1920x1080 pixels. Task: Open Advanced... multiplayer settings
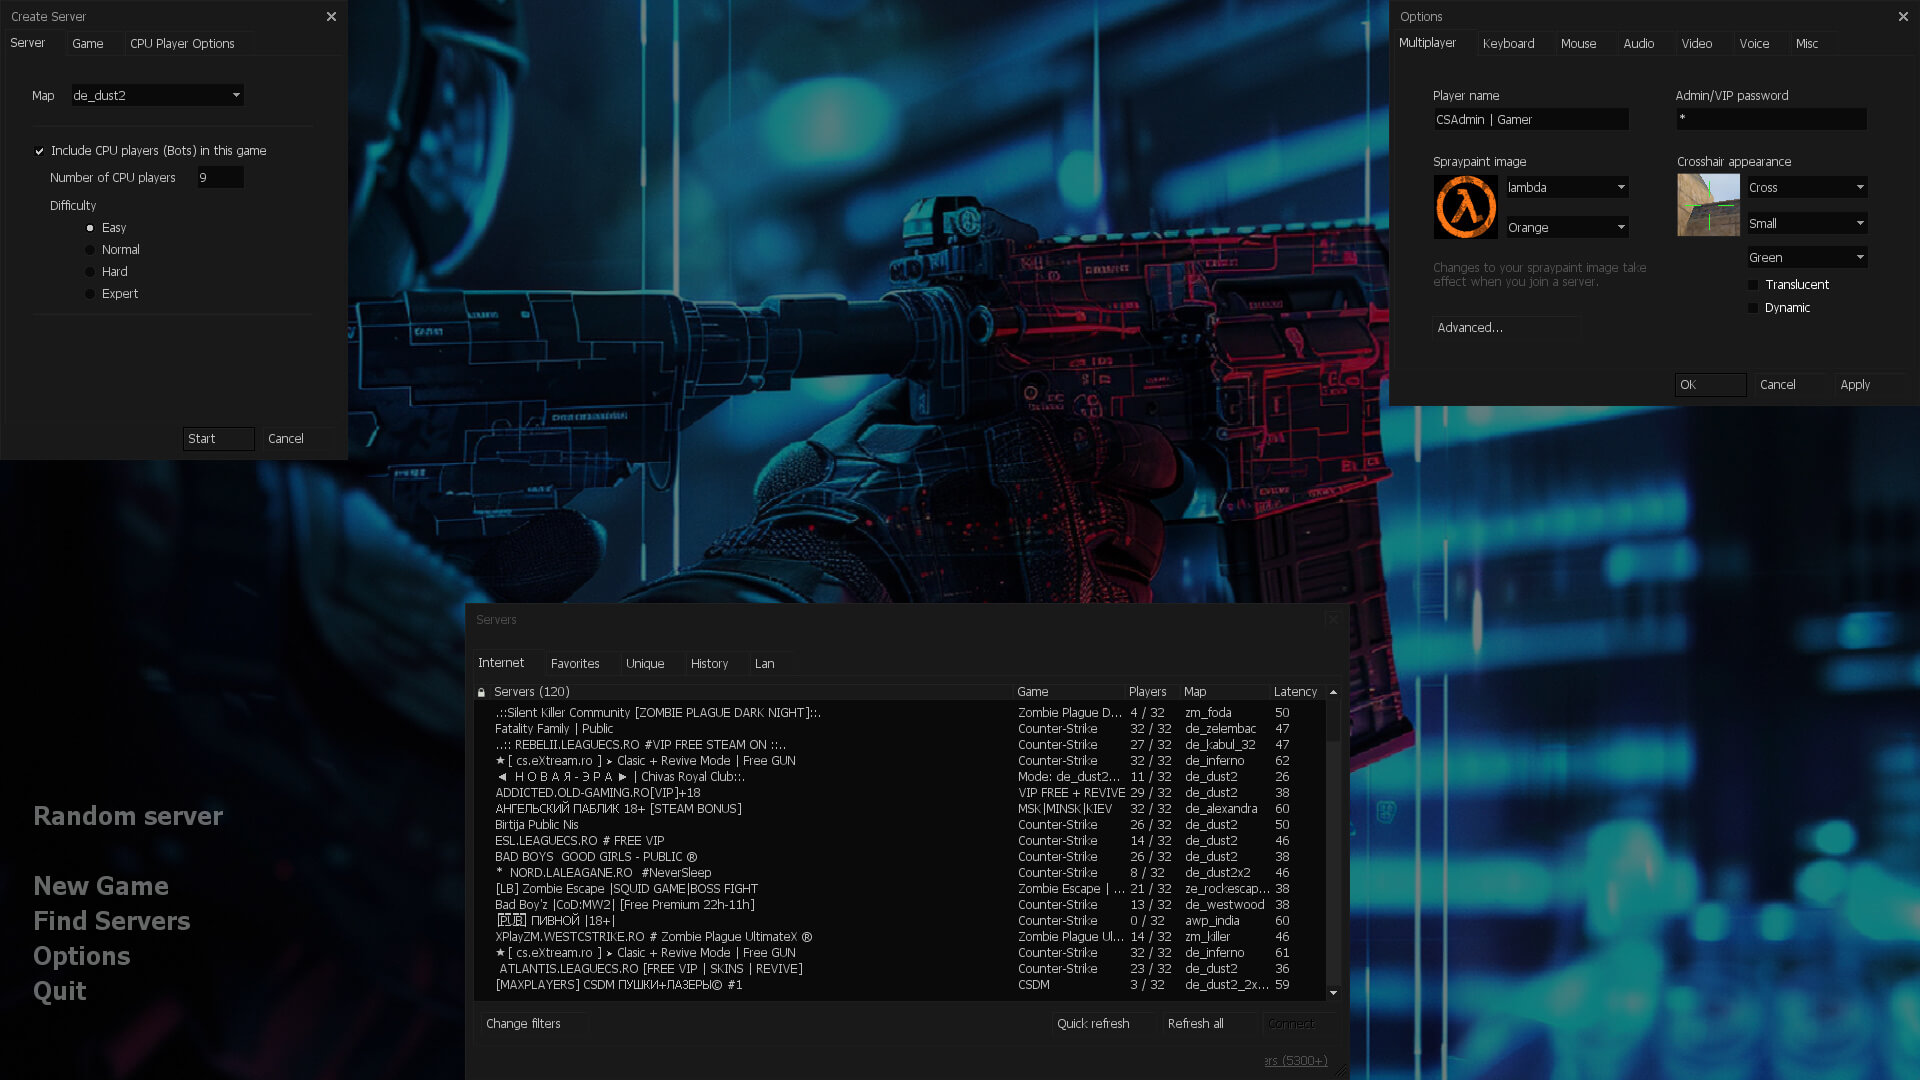pos(1506,328)
